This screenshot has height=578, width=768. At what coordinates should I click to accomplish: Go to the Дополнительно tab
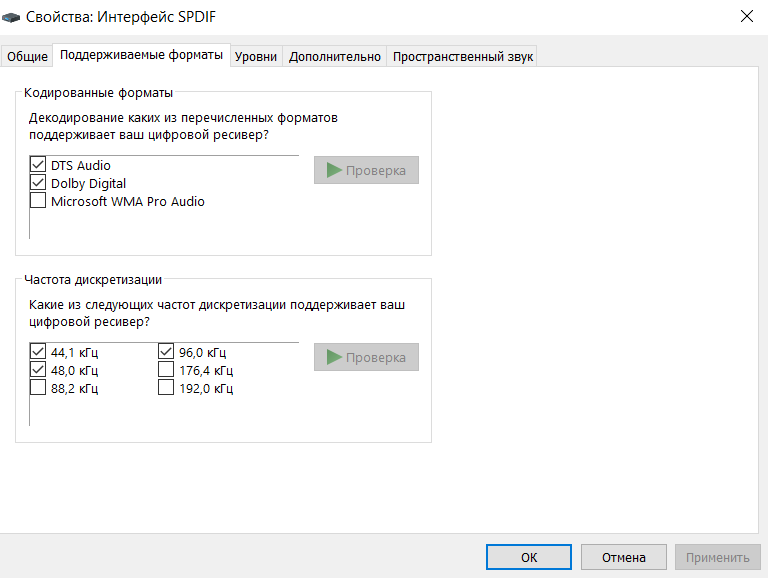pos(335,57)
